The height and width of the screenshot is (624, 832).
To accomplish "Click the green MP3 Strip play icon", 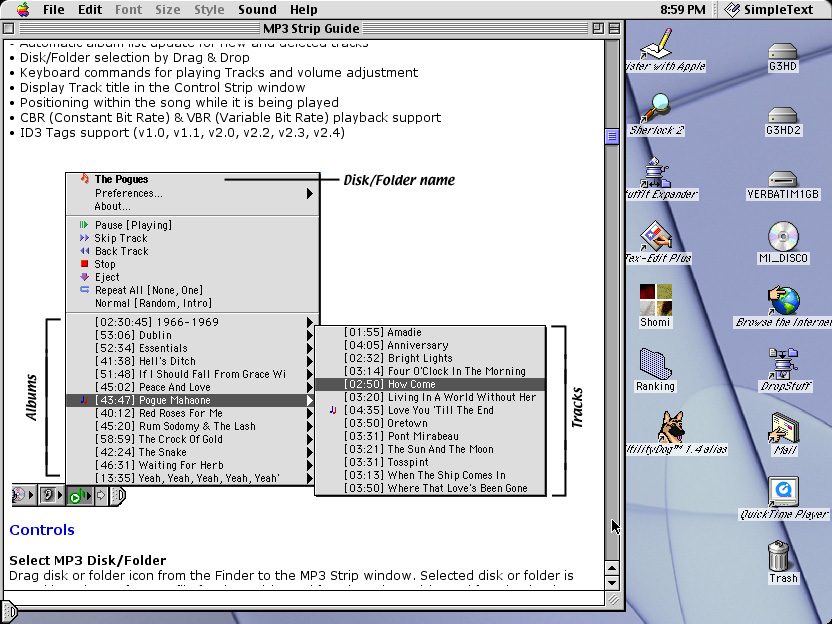I will click(x=75, y=496).
